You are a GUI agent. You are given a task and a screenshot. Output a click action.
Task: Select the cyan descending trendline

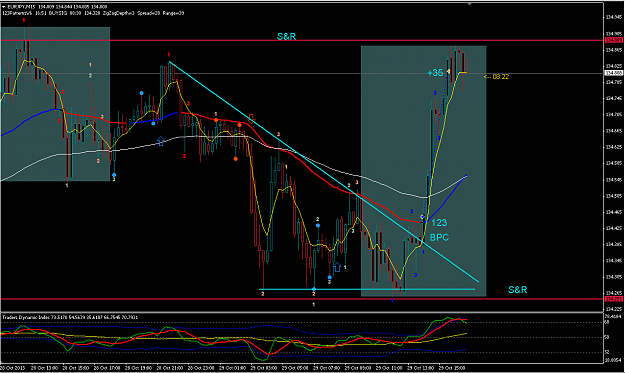tap(323, 172)
